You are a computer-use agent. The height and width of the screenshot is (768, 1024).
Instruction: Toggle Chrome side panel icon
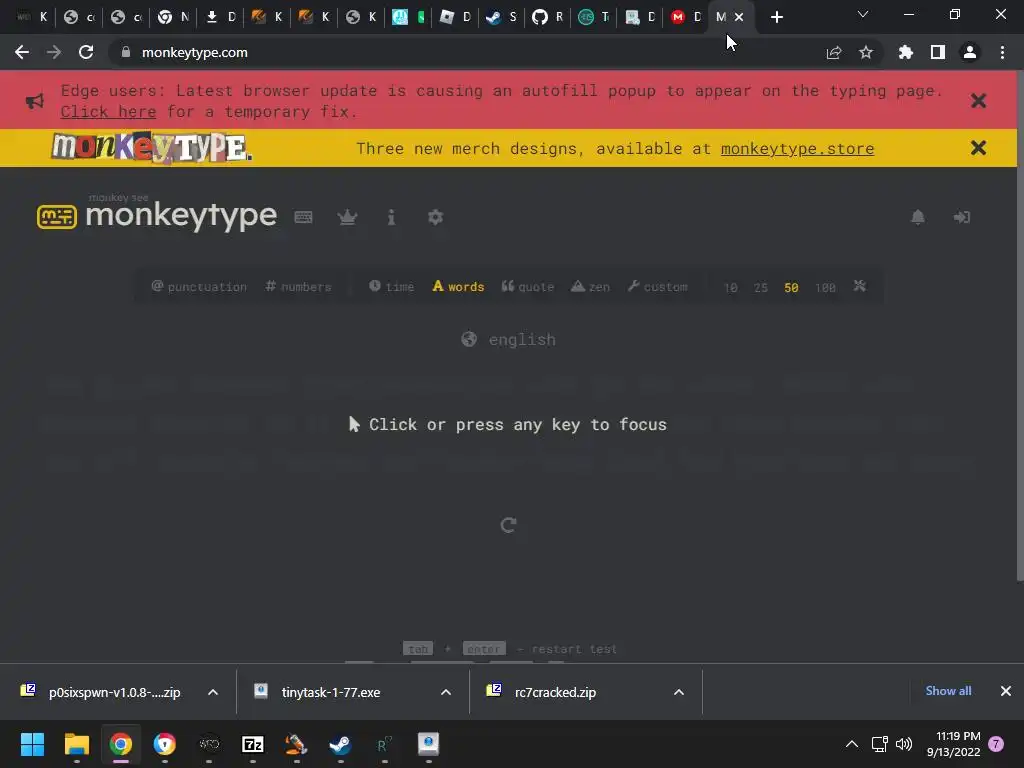[x=938, y=52]
